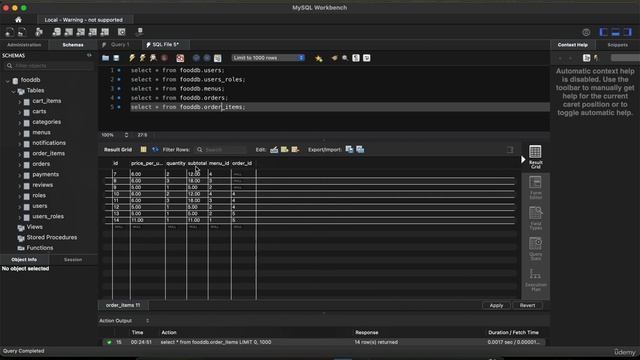This screenshot has height=360, width=640.
Task: Open Field Types result view
Action: (536, 218)
